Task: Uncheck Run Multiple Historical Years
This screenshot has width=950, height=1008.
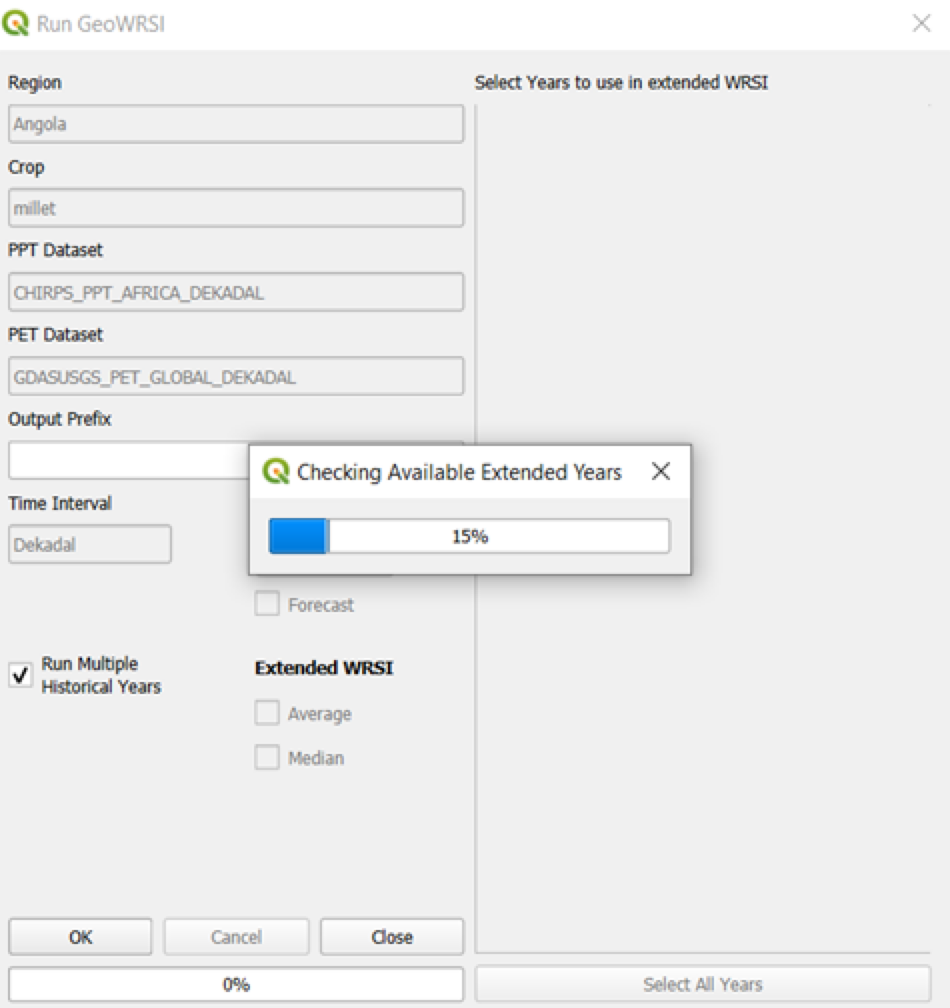Action: coord(20,675)
